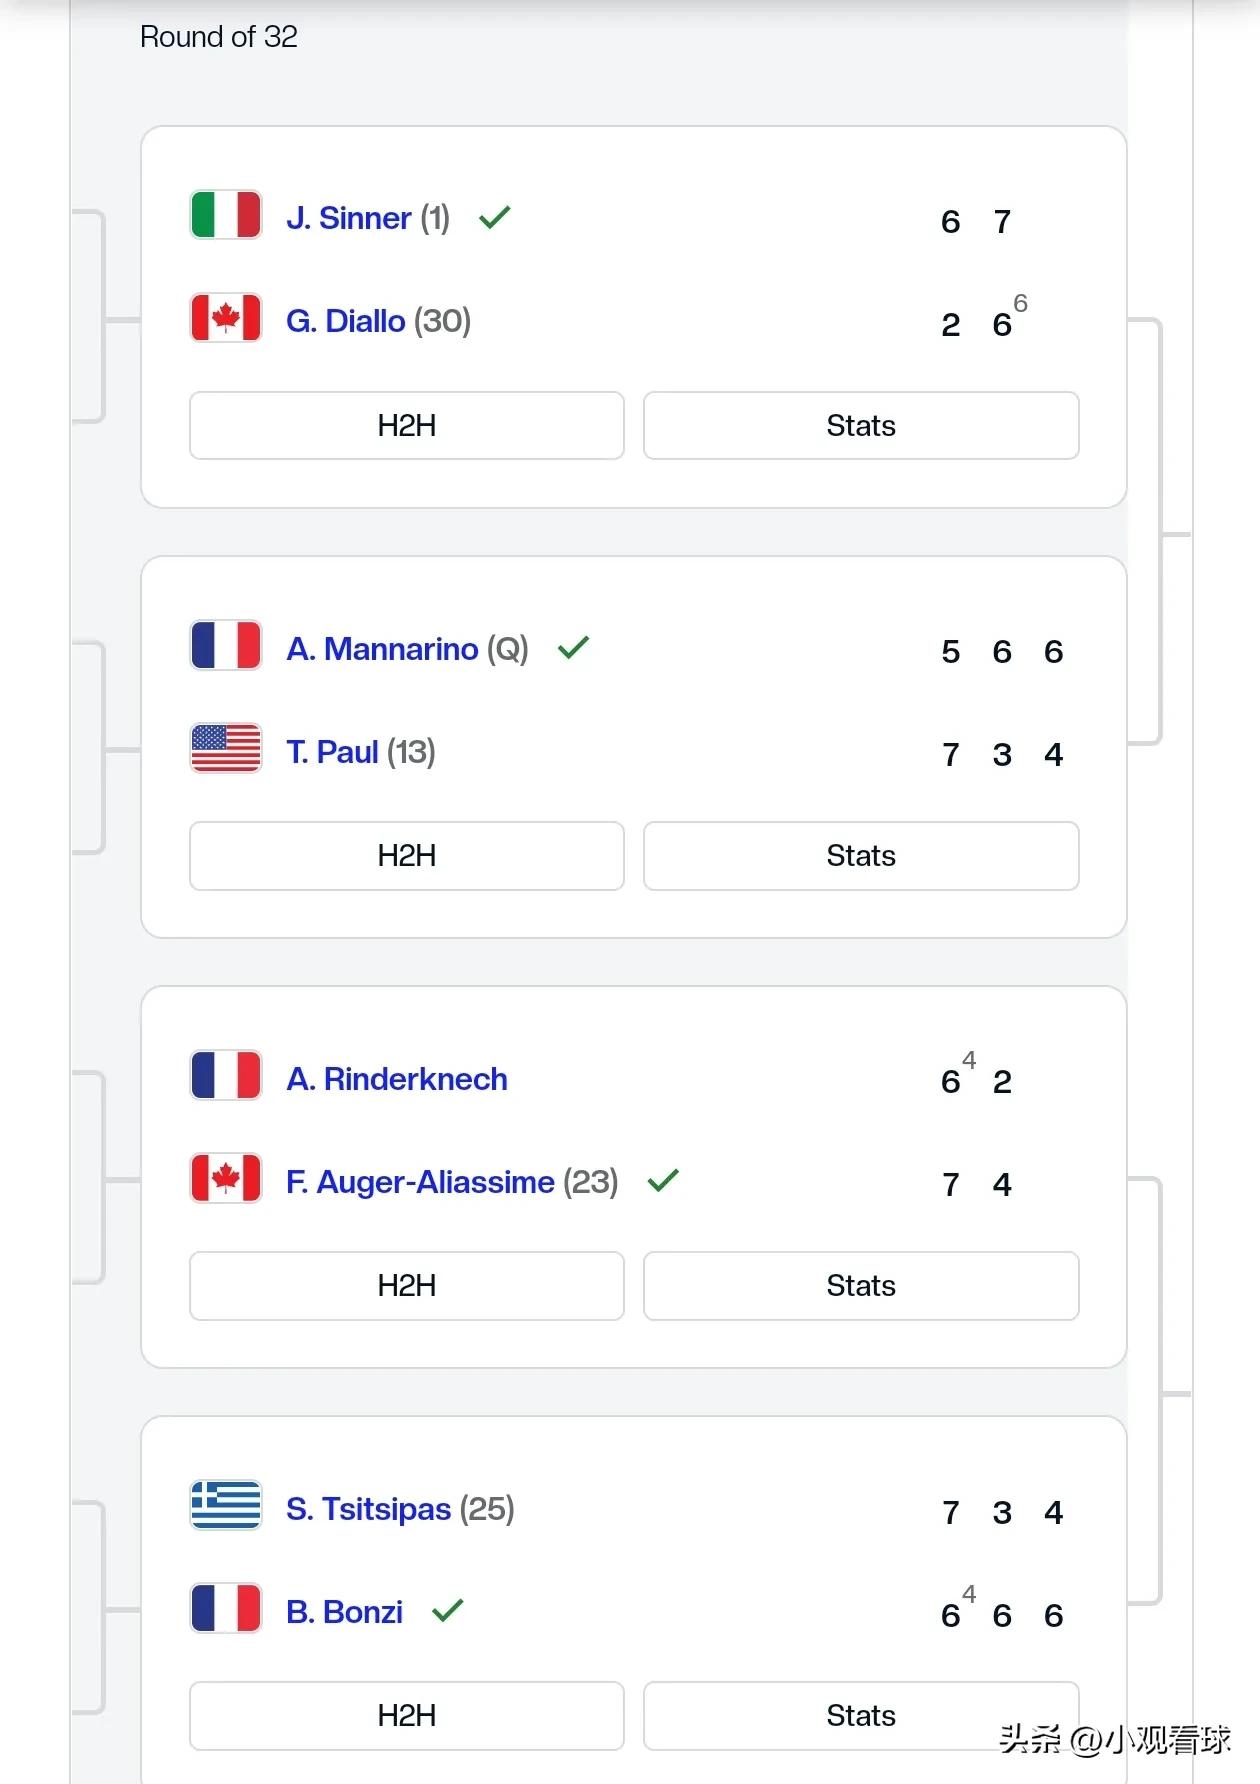Click winner checkmark next to J. Sinner
The image size is (1260, 1784).
495,217
